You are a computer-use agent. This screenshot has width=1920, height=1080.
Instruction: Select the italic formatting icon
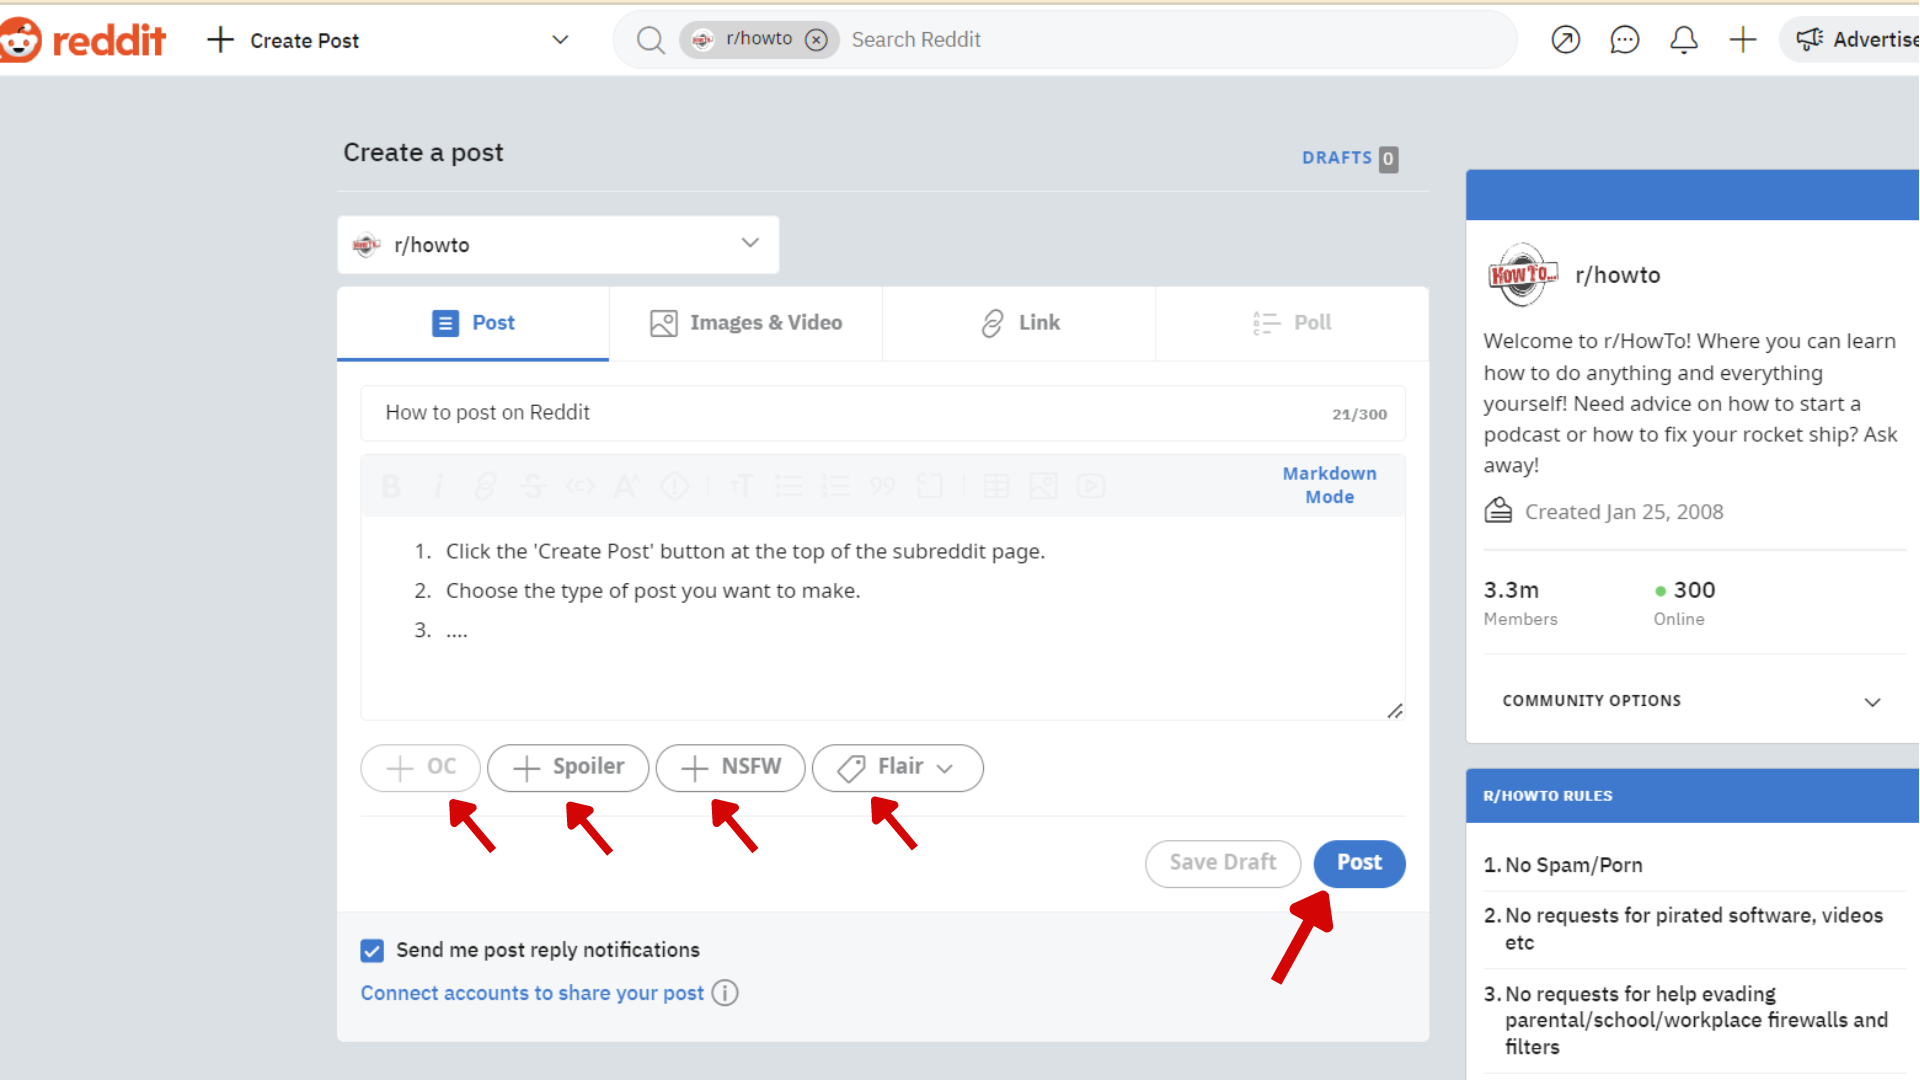click(x=438, y=486)
